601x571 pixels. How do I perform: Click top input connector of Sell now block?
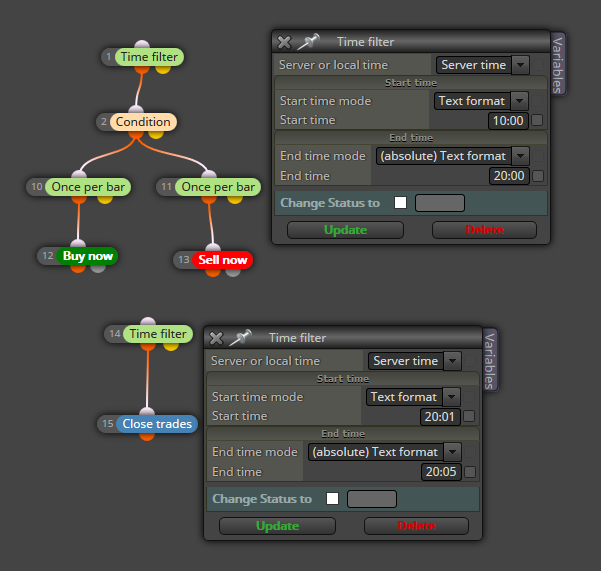(x=213, y=247)
